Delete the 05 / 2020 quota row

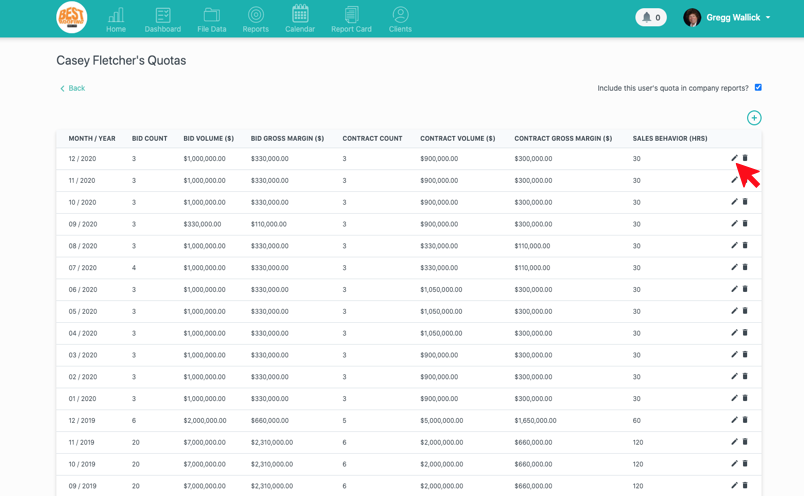pyautogui.click(x=745, y=310)
